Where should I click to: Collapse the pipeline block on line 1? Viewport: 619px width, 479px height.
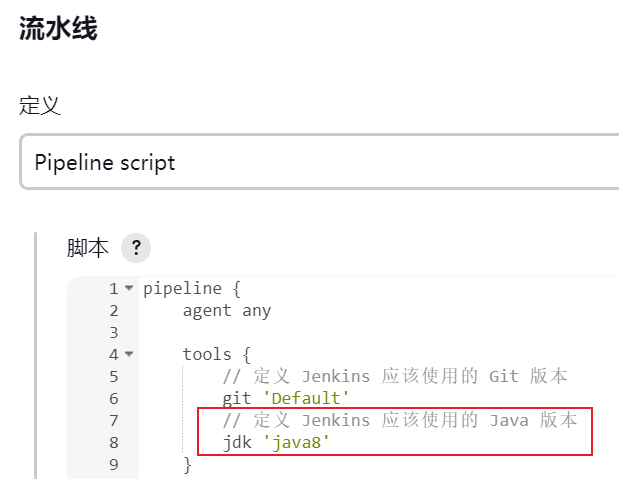point(128,289)
